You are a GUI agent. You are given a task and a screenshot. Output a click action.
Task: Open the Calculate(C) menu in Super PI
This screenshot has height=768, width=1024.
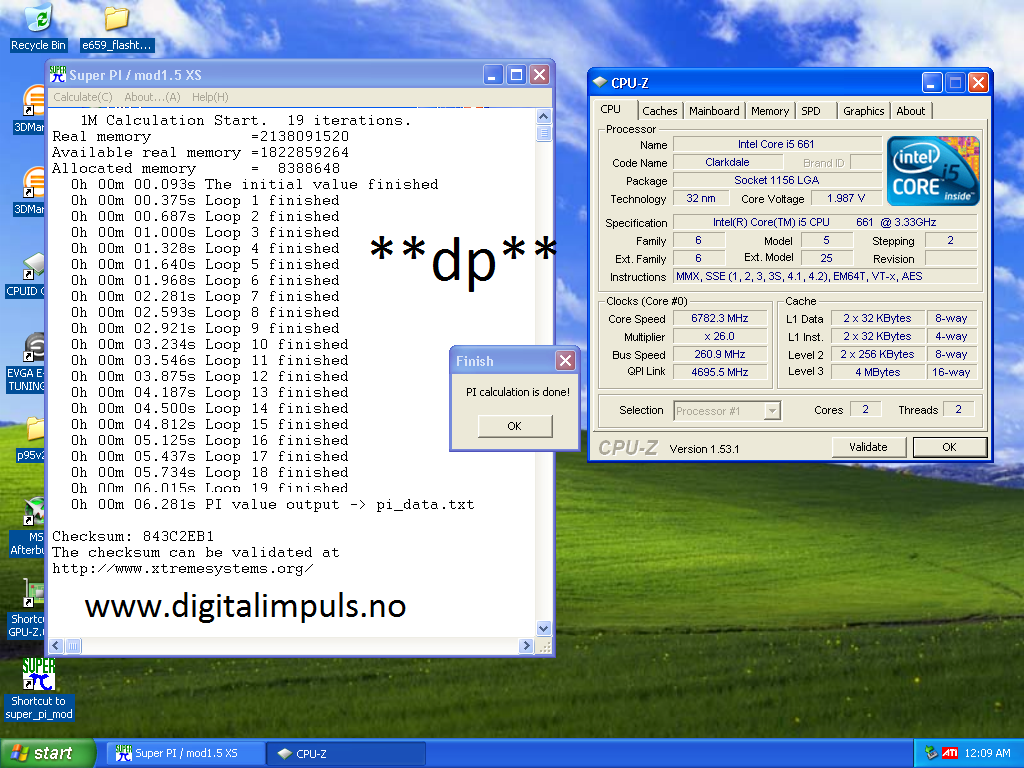pos(82,97)
